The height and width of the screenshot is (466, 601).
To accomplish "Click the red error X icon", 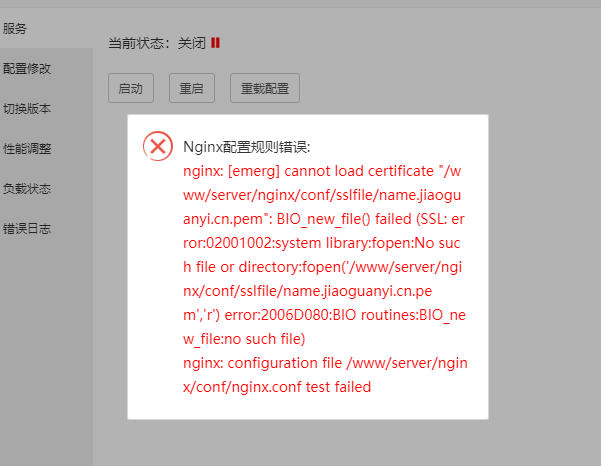I will [158, 146].
